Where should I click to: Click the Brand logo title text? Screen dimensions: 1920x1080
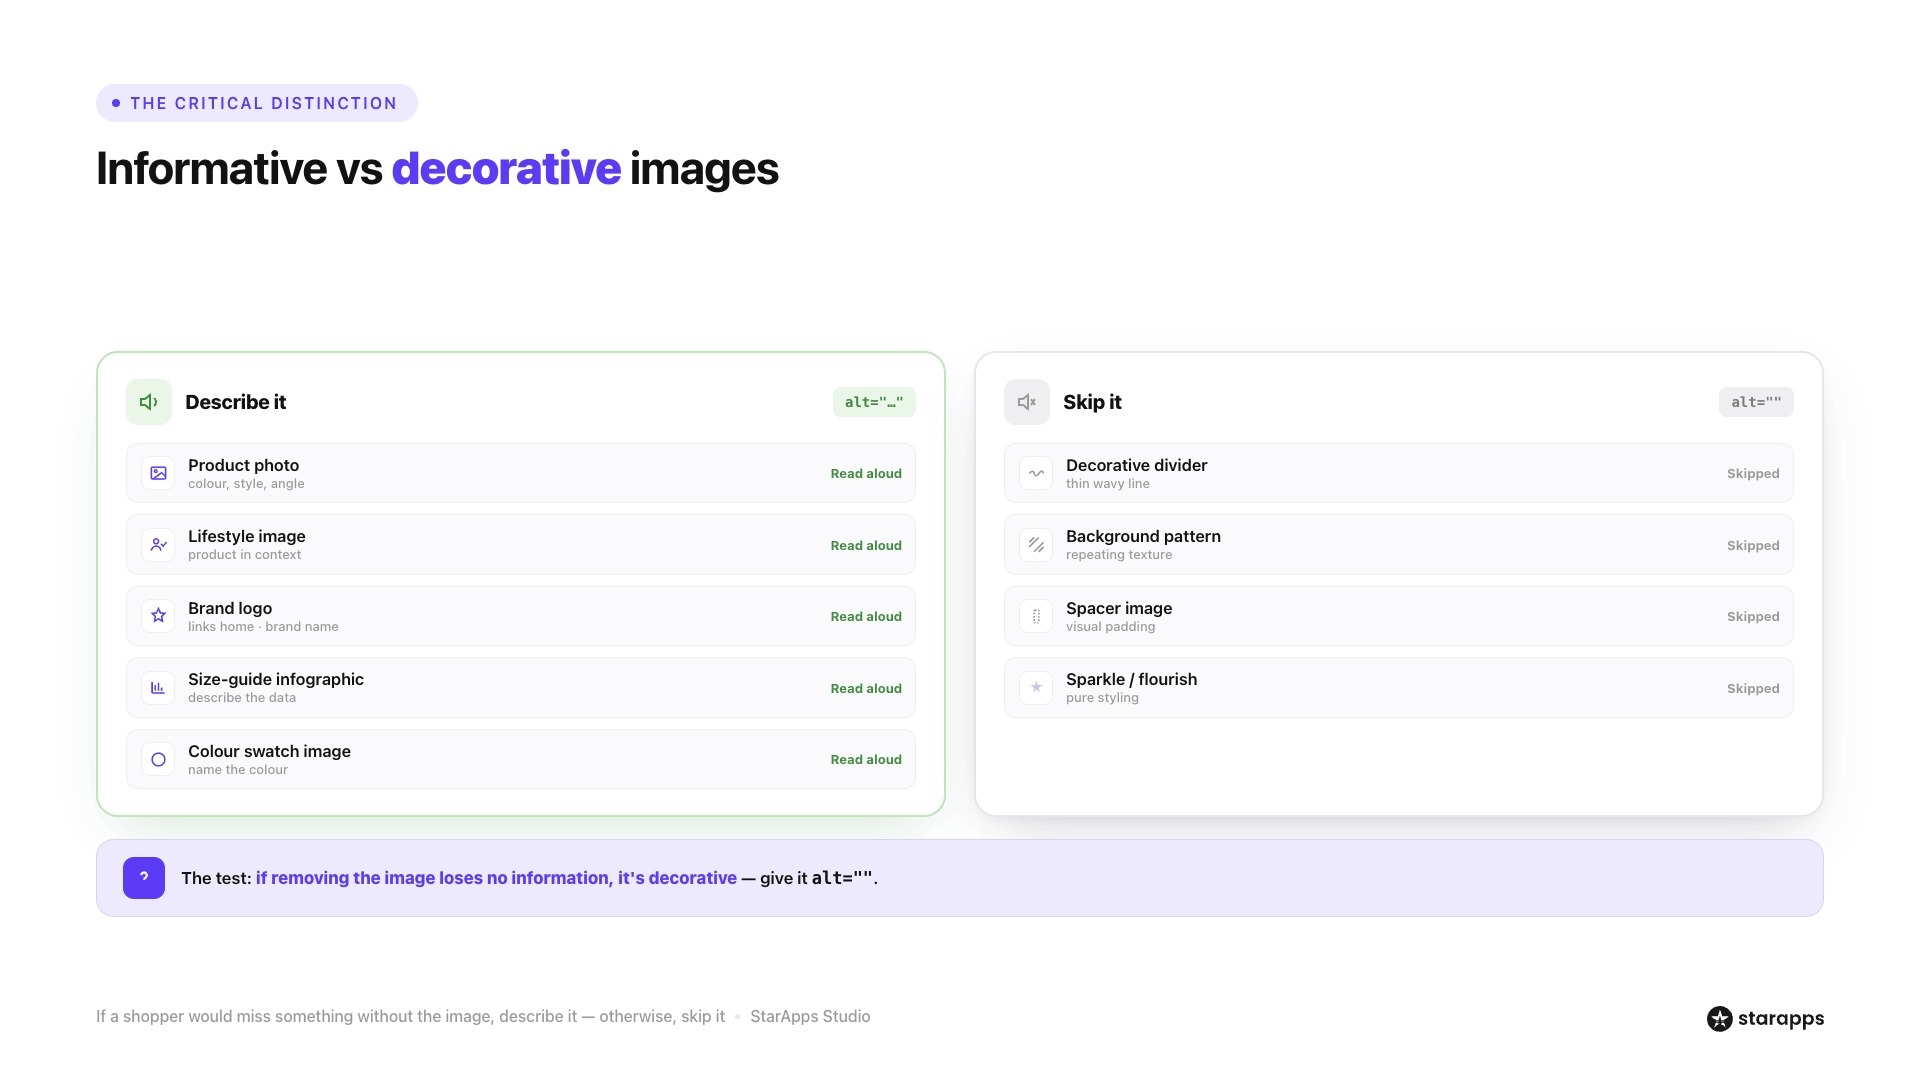click(230, 608)
